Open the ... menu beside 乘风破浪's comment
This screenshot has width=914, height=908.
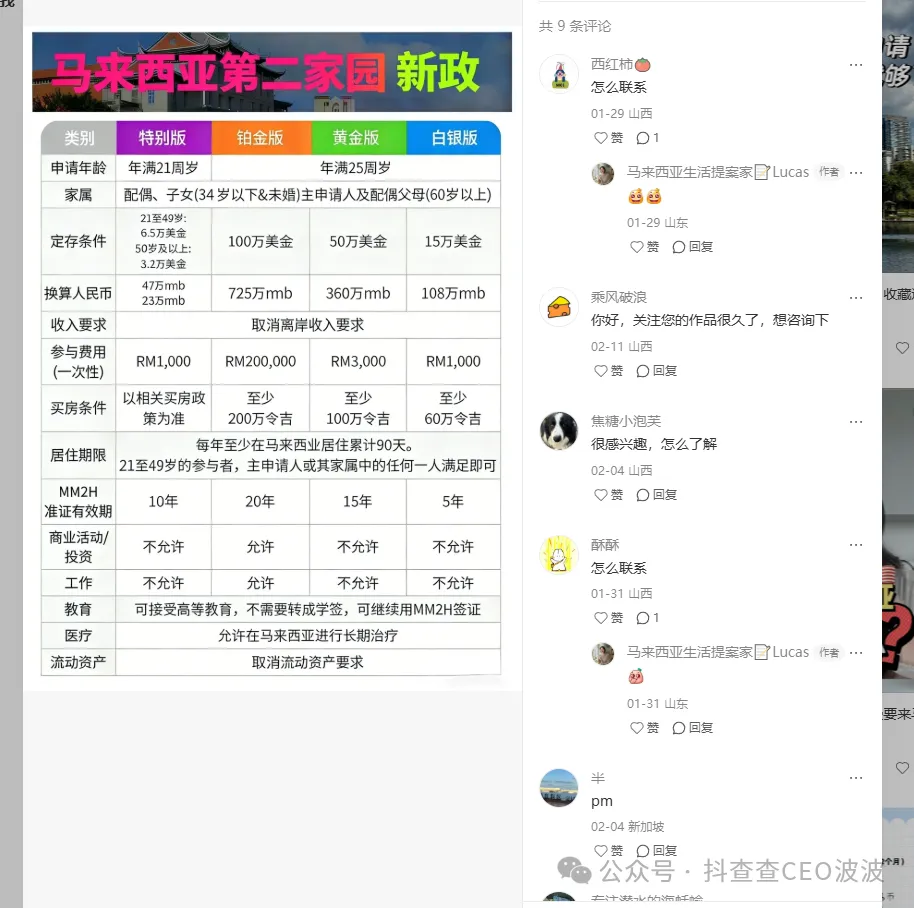click(856, 296)
